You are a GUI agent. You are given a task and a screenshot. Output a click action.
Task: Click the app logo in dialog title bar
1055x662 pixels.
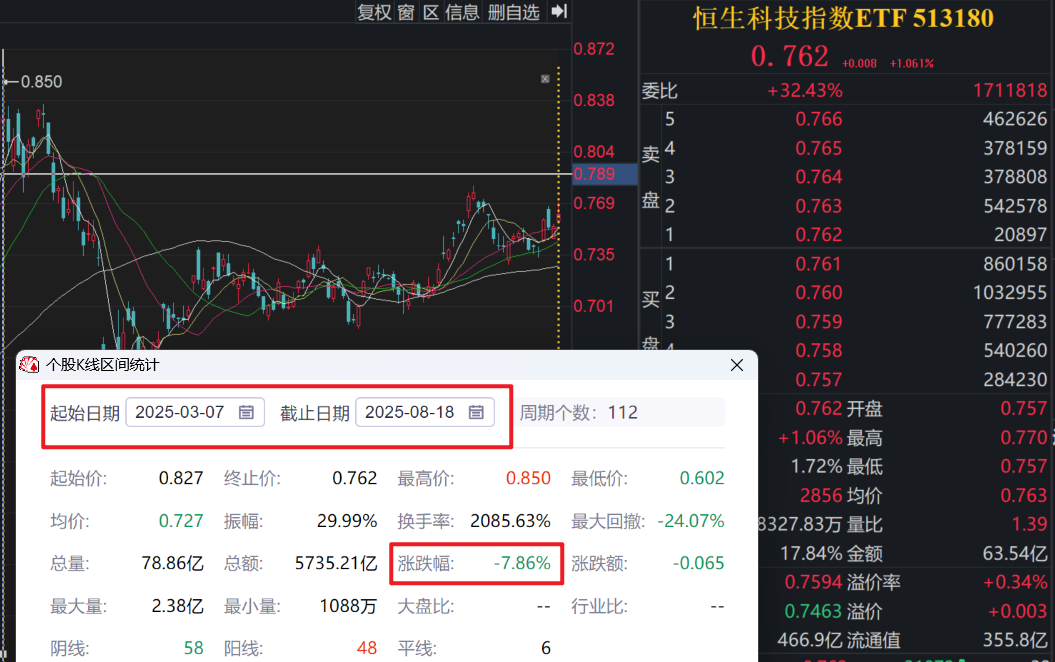point(29,365)
